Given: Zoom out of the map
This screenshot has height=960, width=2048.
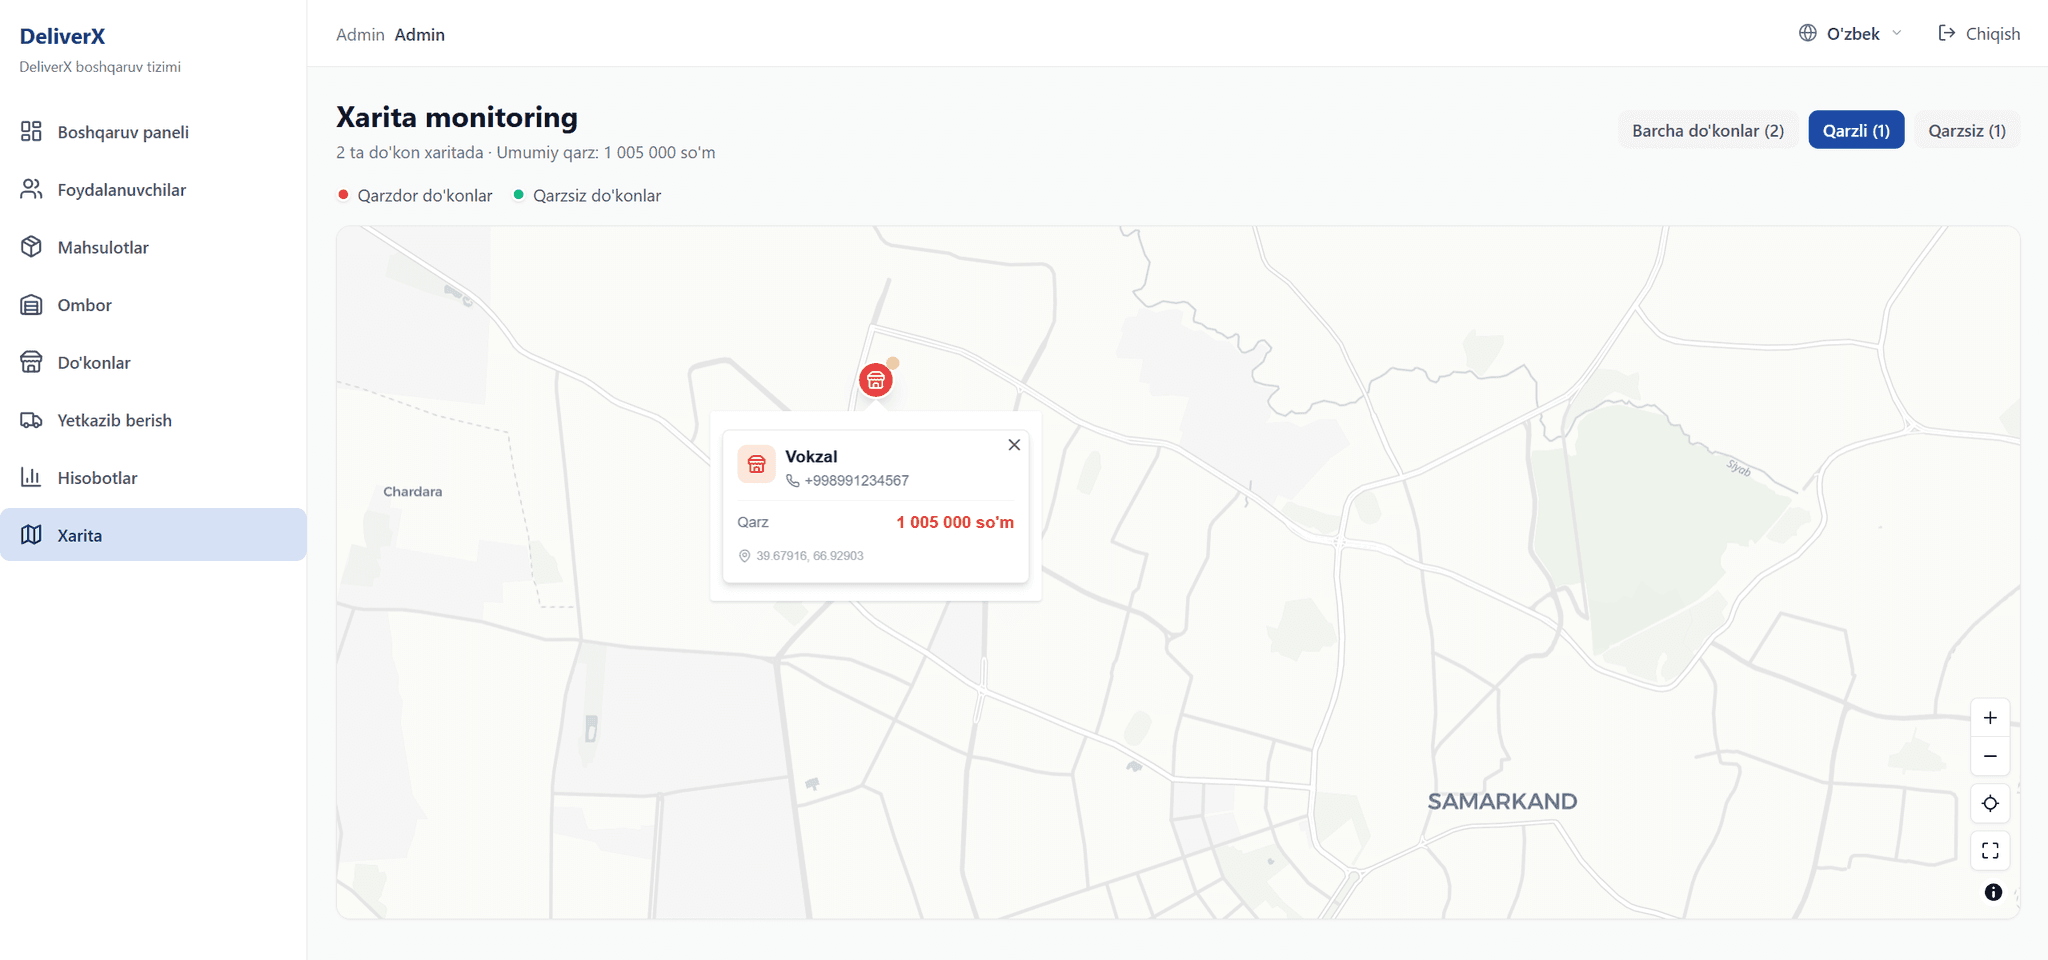Looking at the screenshot, I should [1990, 757].
